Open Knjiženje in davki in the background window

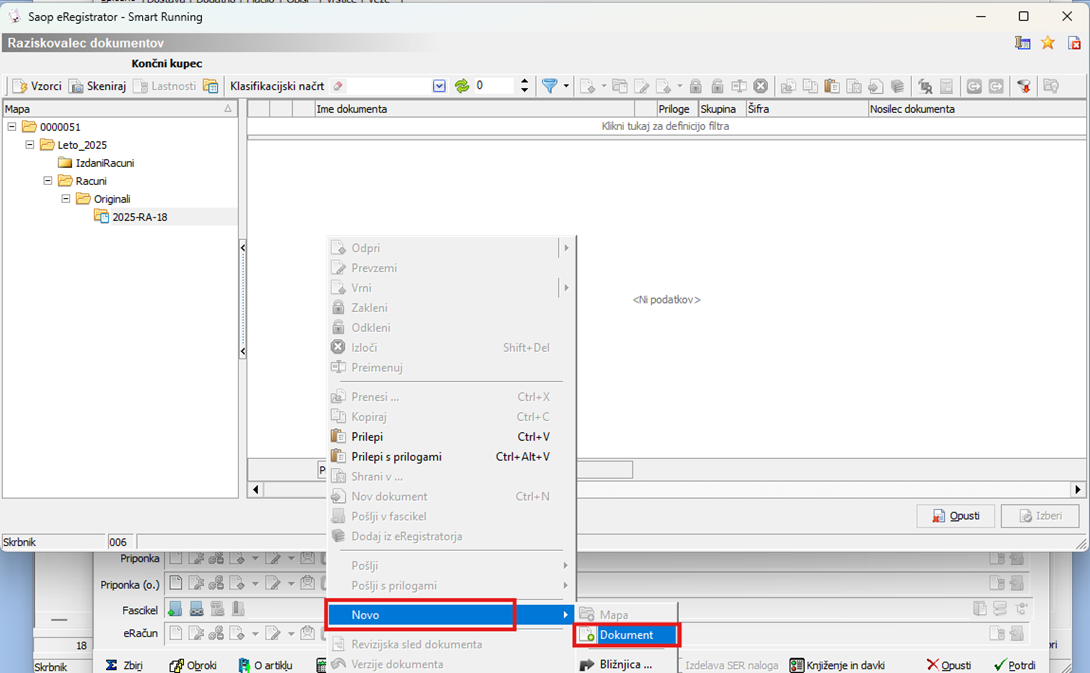click(837, 665)
